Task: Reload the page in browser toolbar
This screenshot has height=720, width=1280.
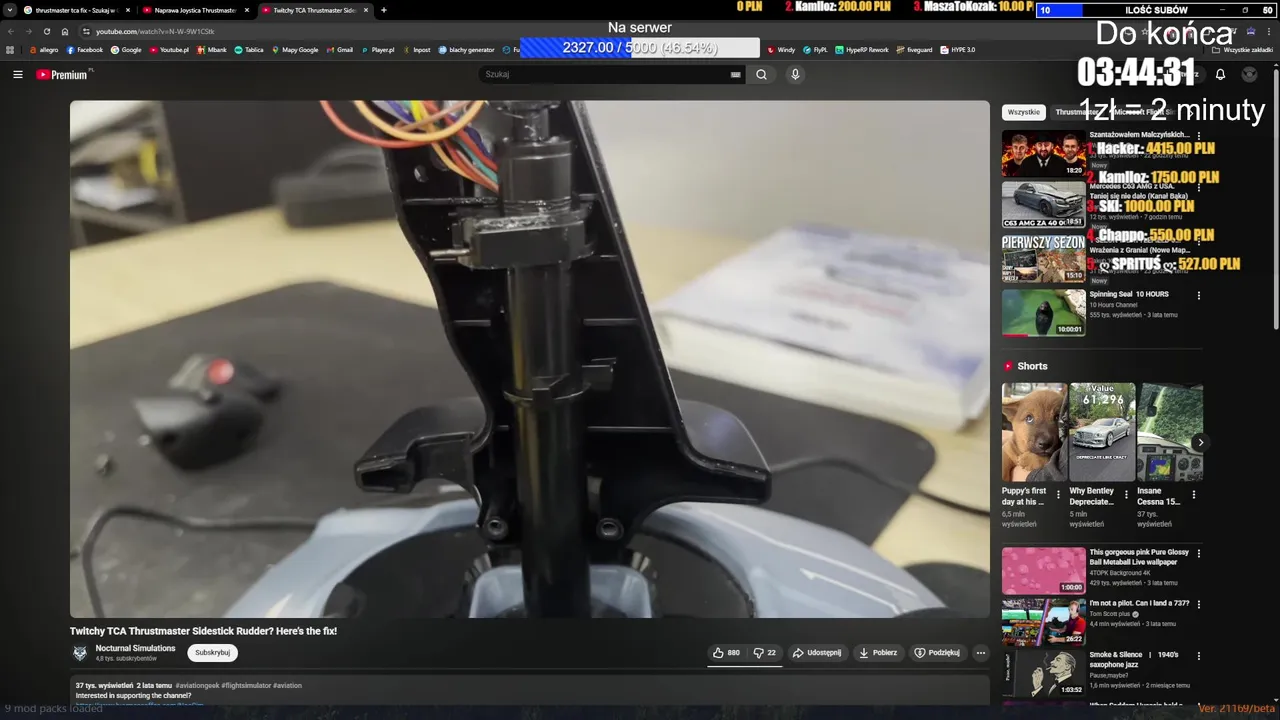Action: 47,31
